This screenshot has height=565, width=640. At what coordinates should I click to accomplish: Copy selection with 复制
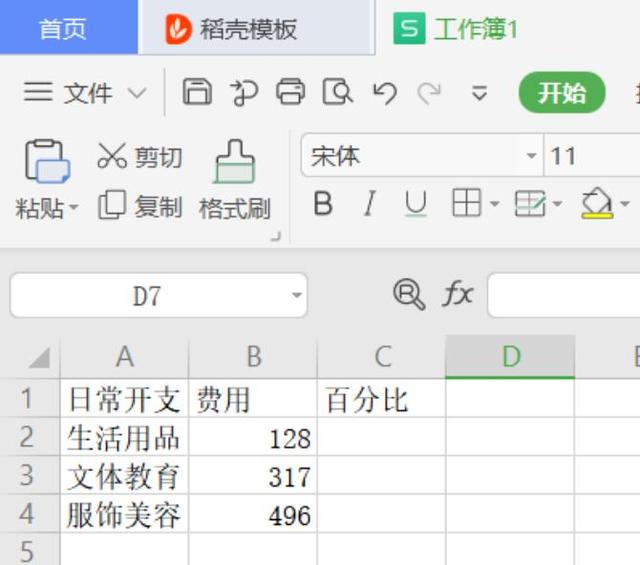[x=140, y=206]
